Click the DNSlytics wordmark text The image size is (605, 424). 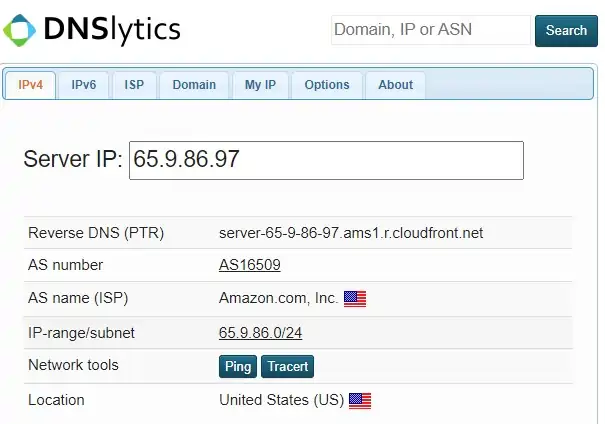112,30
